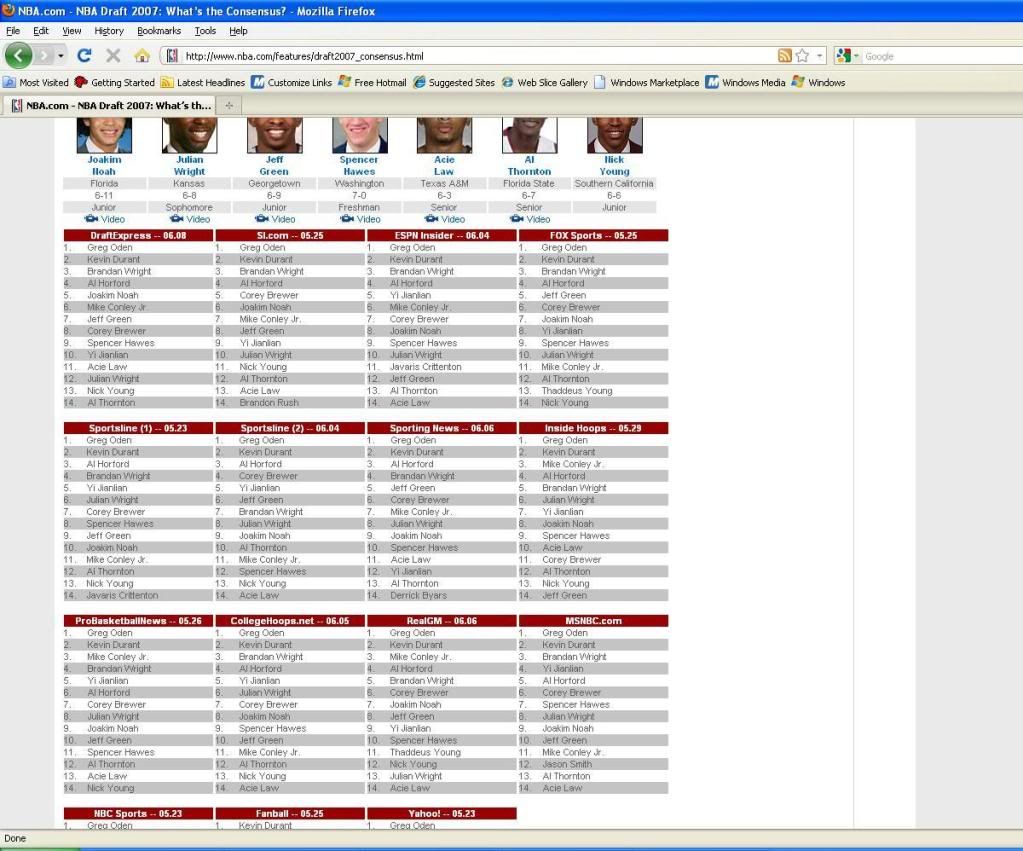Click the Google search engine icon
1023x851 pixels.
pyautogui.click(x=844, y=56)
